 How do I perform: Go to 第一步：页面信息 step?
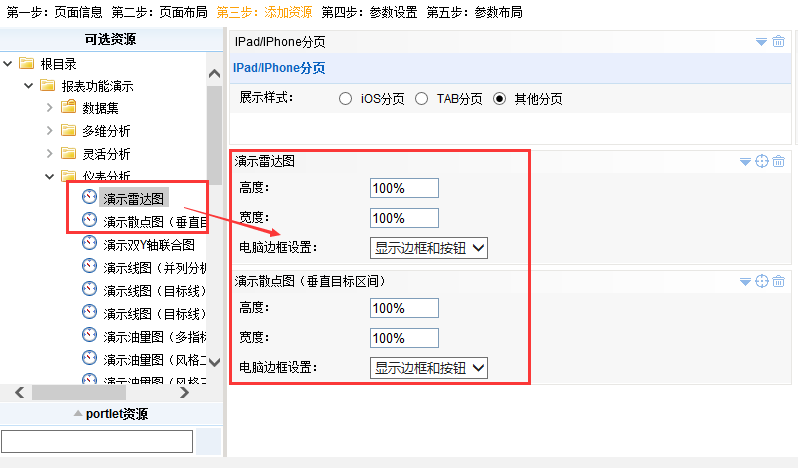pos(54,12)
